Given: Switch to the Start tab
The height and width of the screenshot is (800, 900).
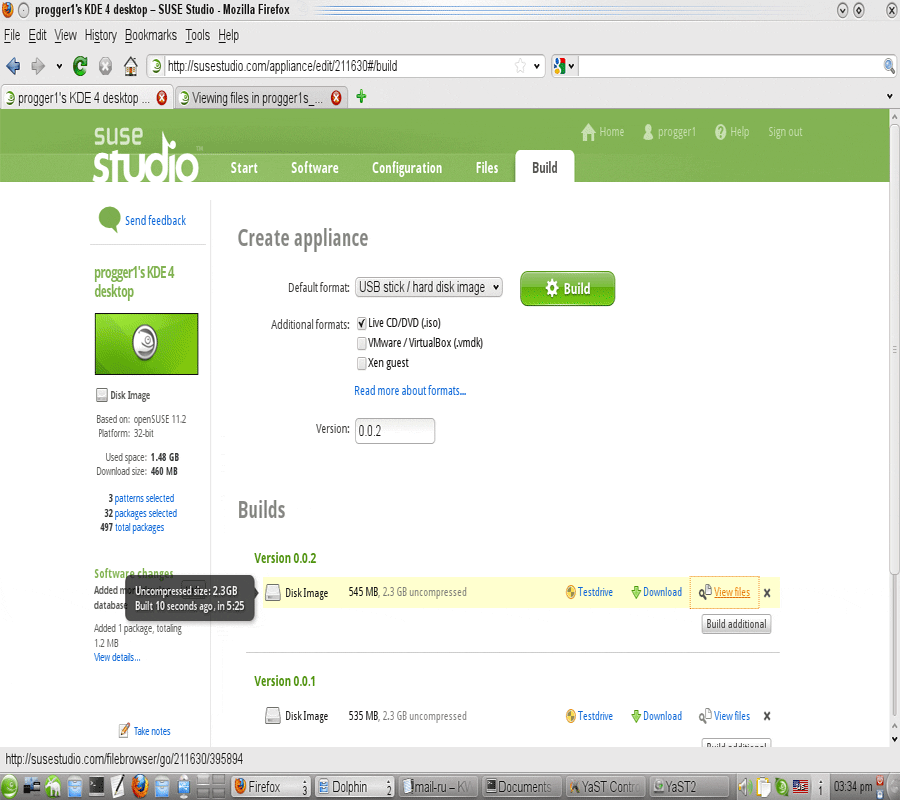Looking at the screenshot, I should [244, 168].
